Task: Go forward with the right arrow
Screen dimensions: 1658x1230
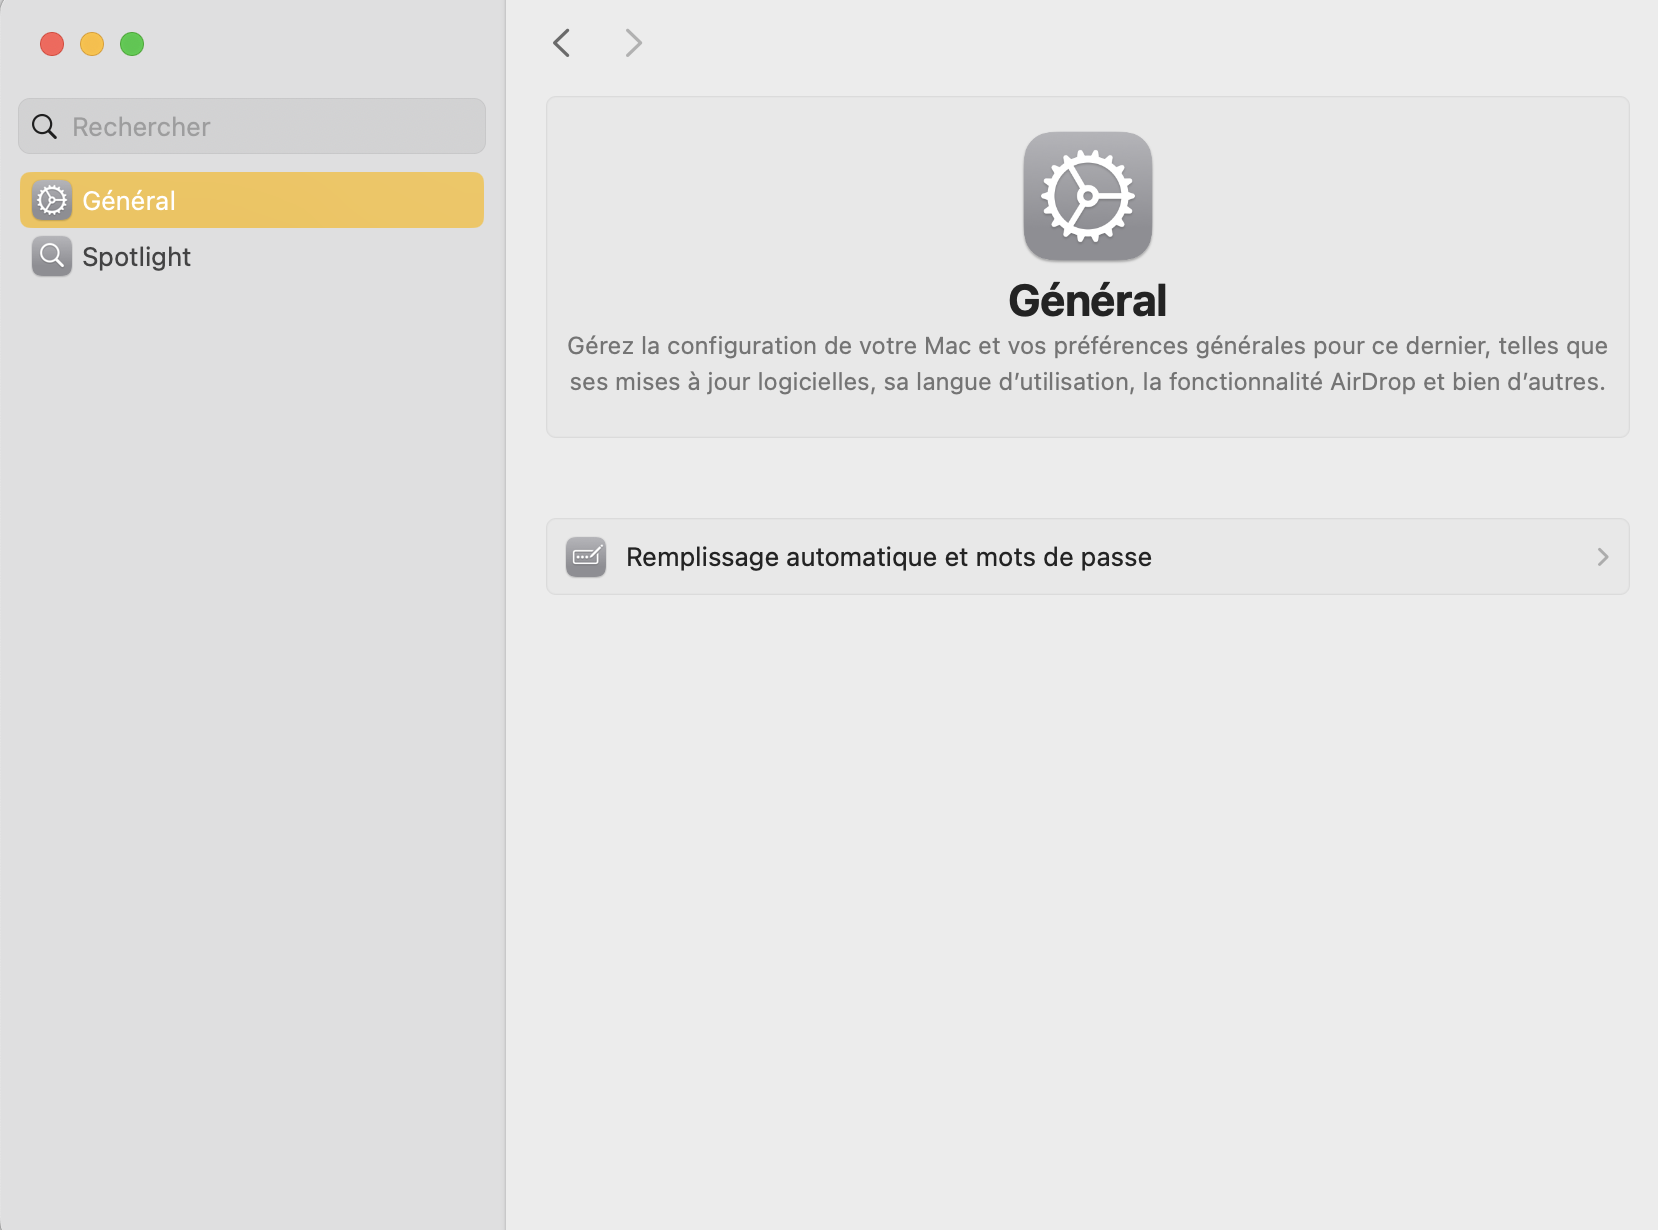Action: pos(633,43)
